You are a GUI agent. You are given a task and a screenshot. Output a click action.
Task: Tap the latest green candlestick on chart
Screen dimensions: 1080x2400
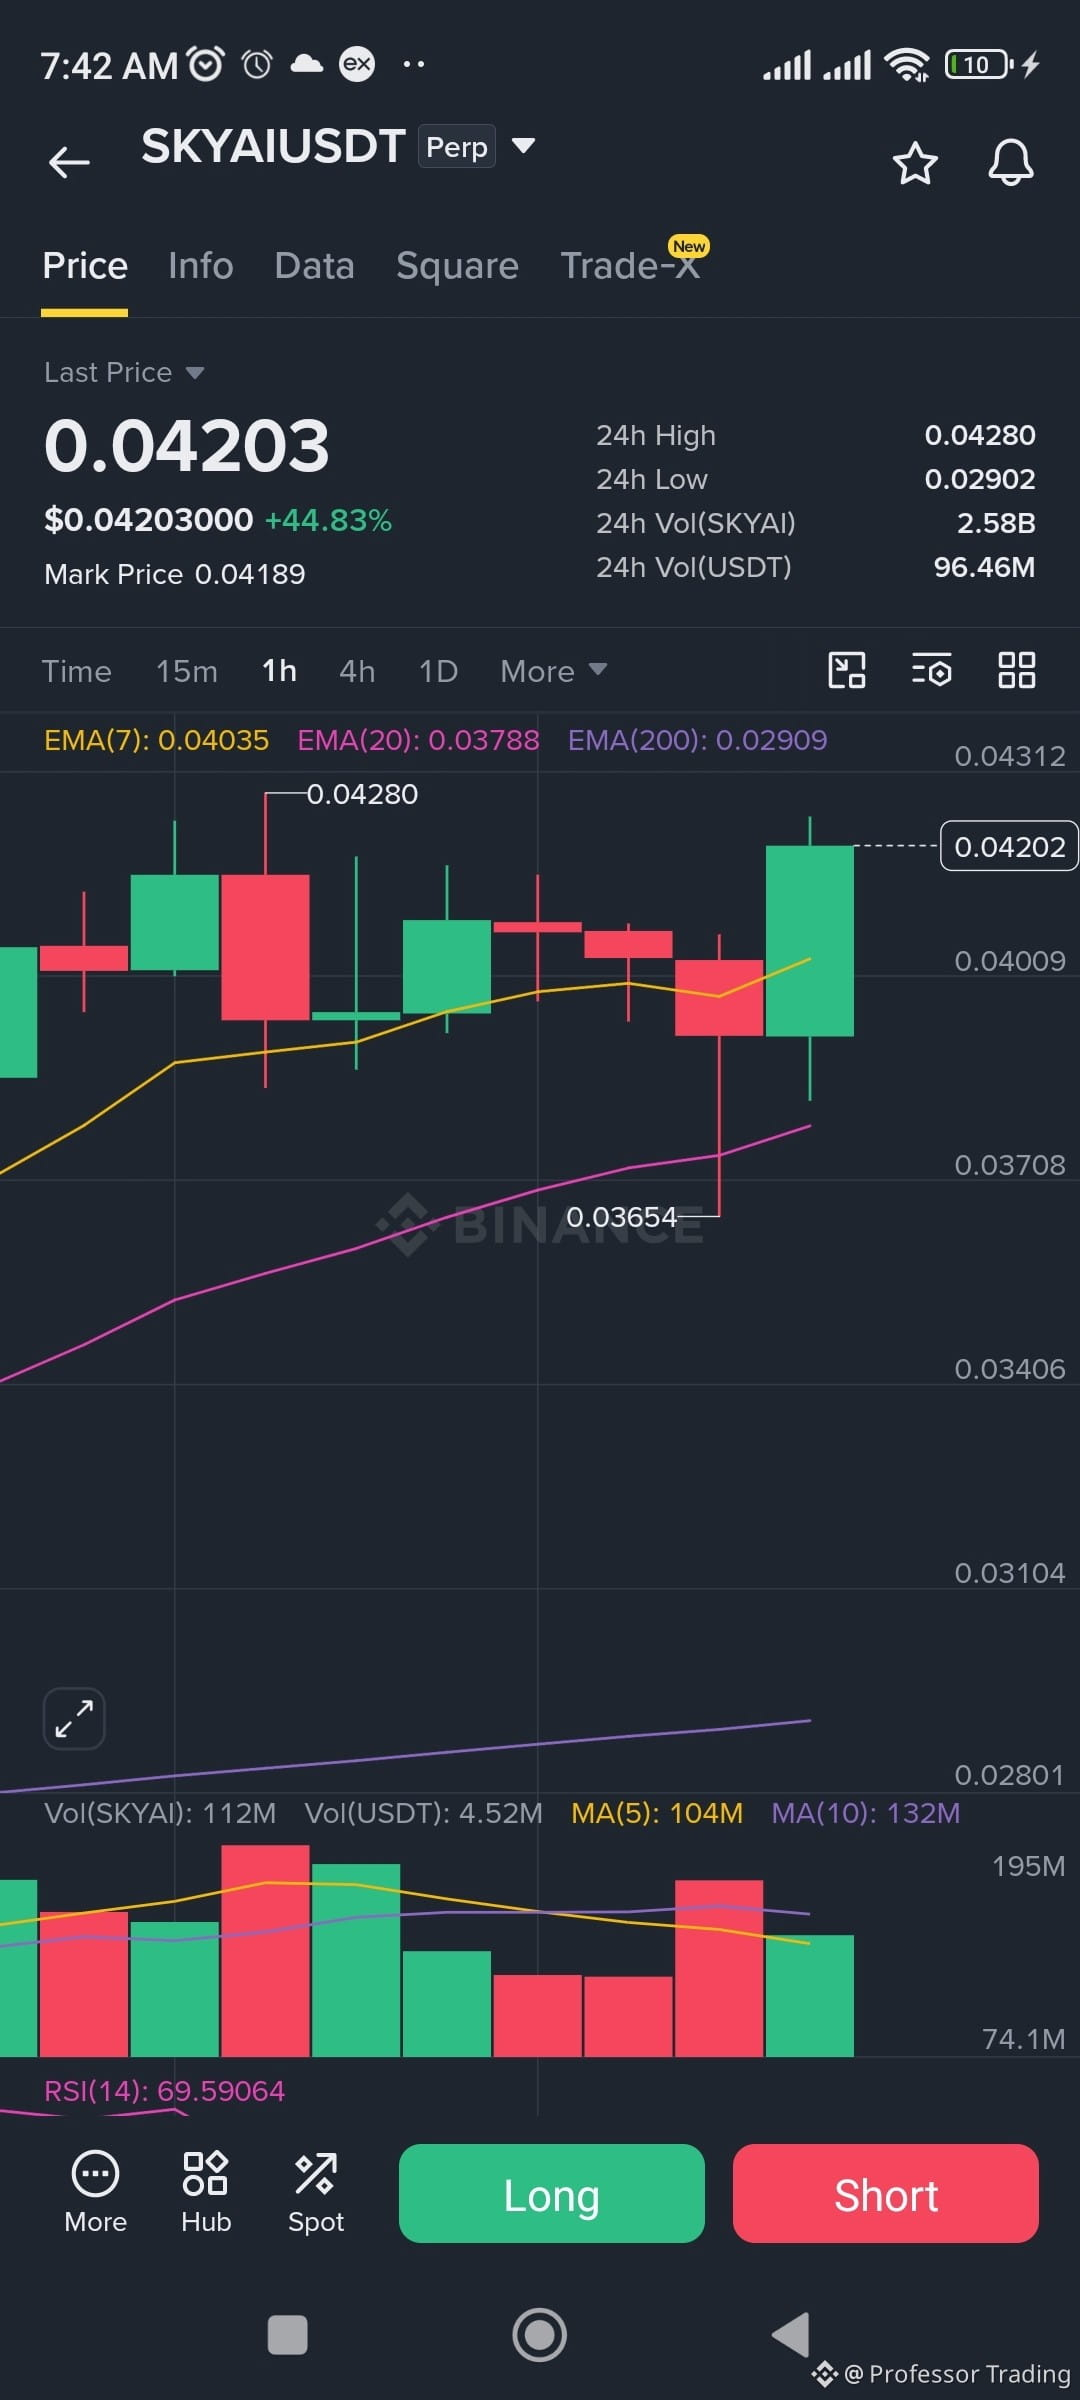810,941
